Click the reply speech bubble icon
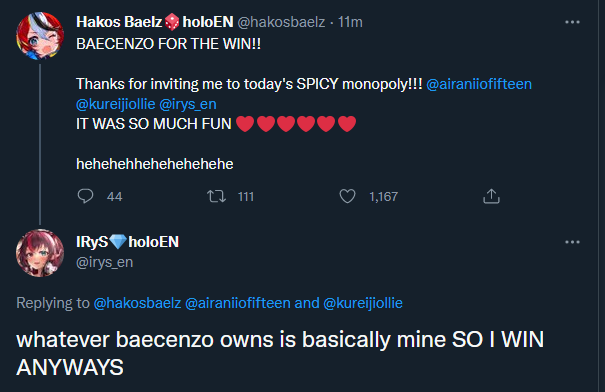Screen dimensions: 605x392 [x=85, y=196]
